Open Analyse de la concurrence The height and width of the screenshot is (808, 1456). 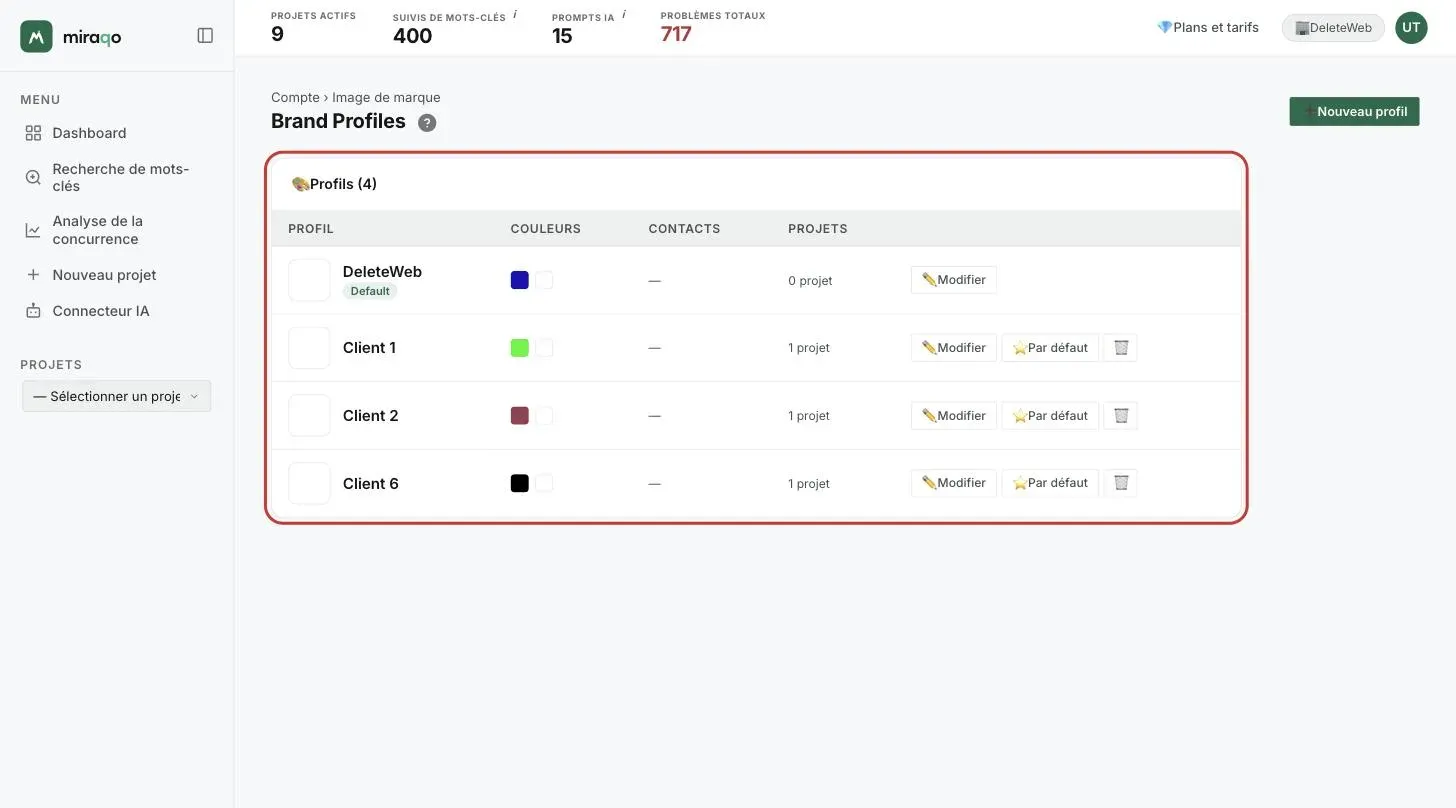tap(117, 230)
